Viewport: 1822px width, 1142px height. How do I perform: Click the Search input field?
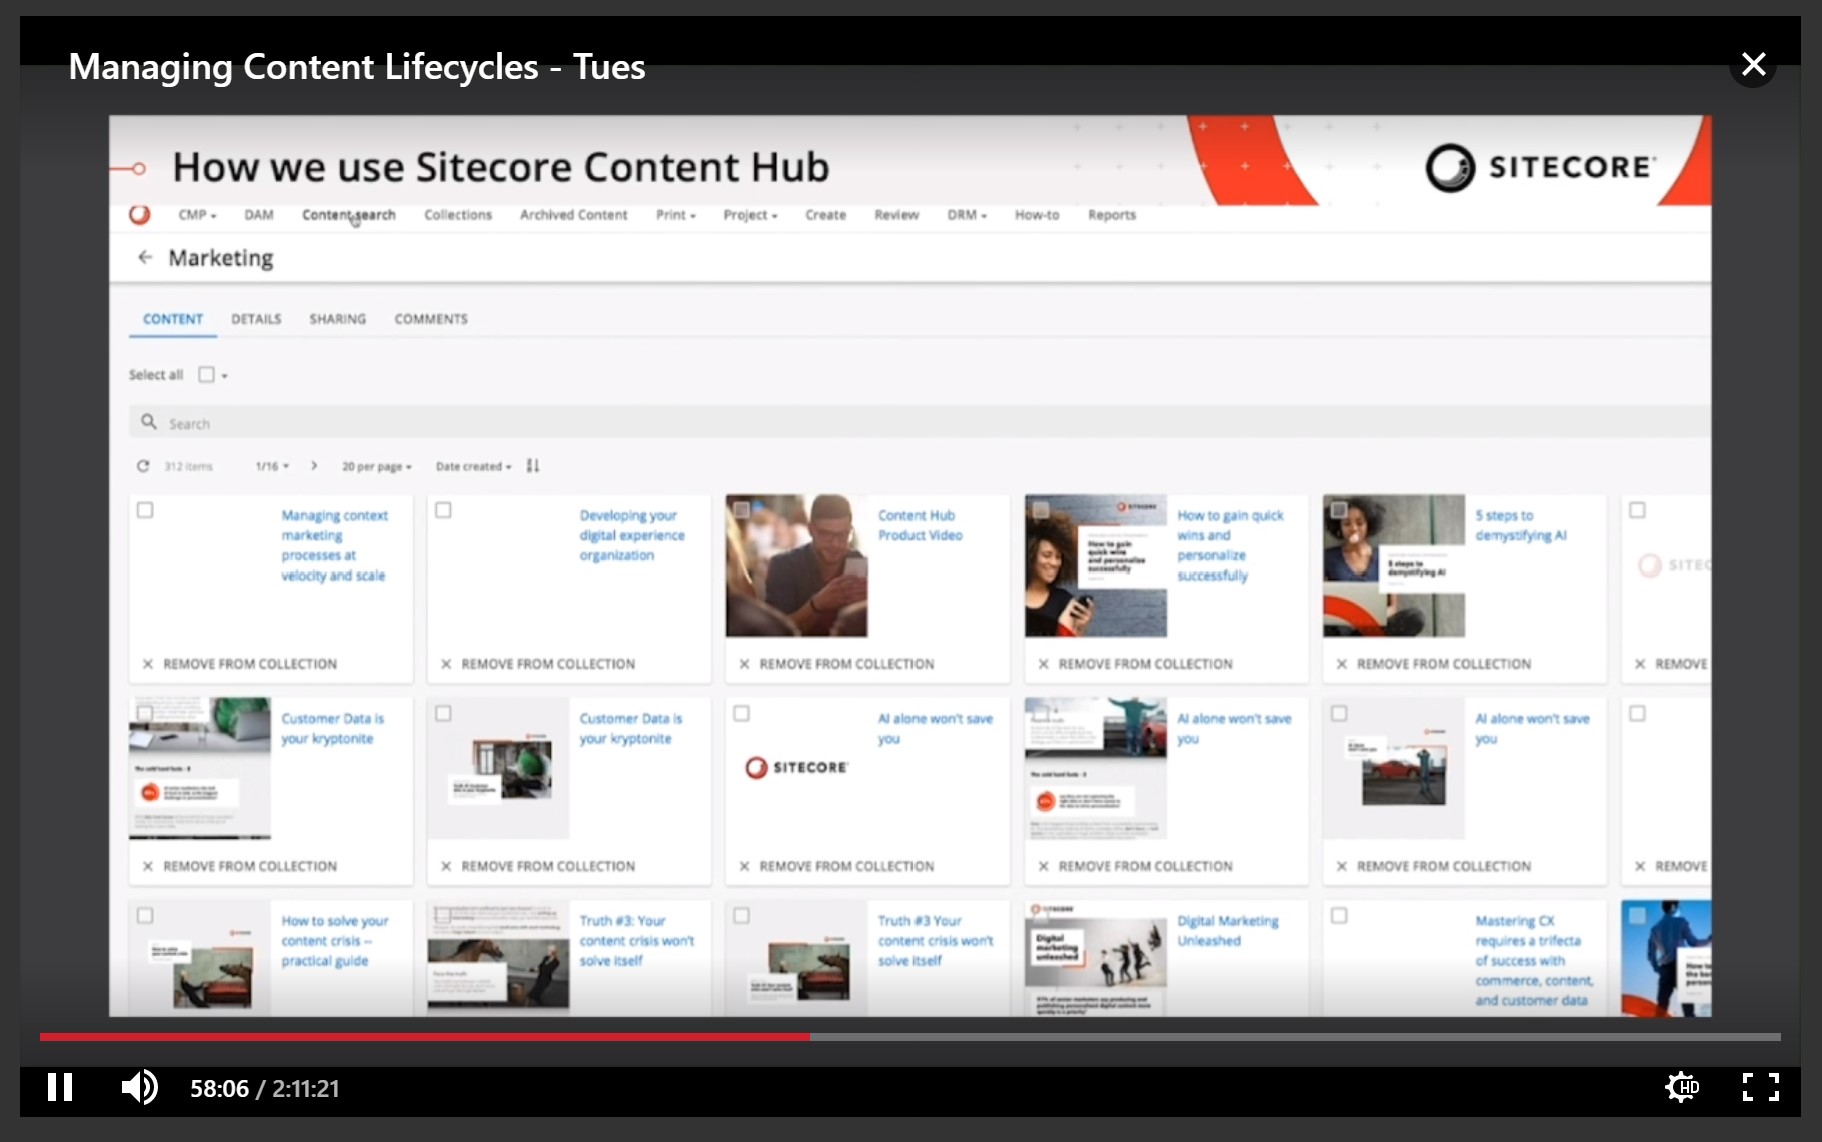(920, 422)
